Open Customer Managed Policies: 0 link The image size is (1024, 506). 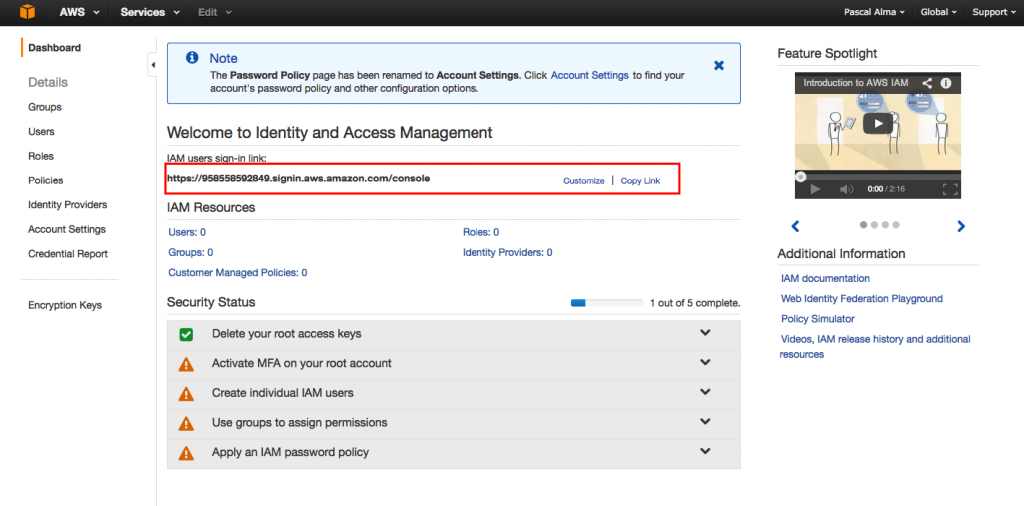coord(238,272)
